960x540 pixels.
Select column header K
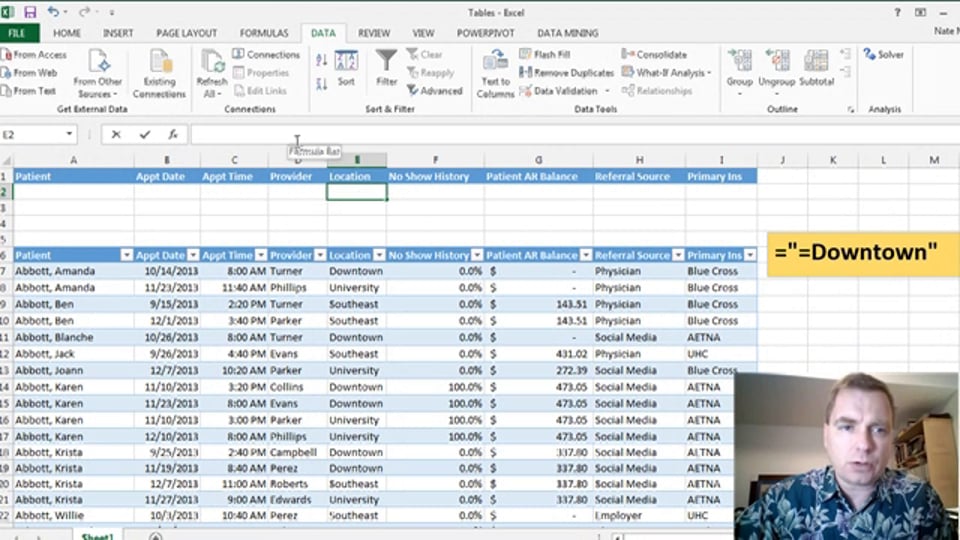coord(833,160)
